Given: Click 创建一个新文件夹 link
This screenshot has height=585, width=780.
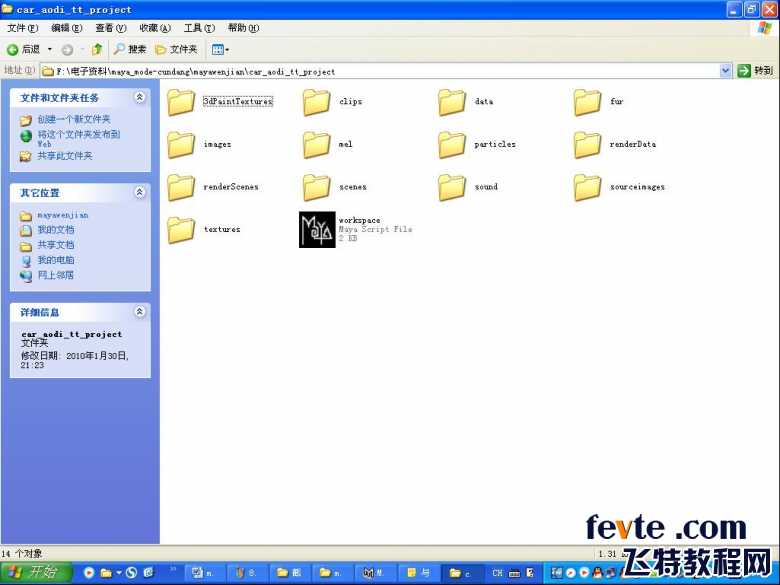Looking at the screenshot, I should pos(74,119).
